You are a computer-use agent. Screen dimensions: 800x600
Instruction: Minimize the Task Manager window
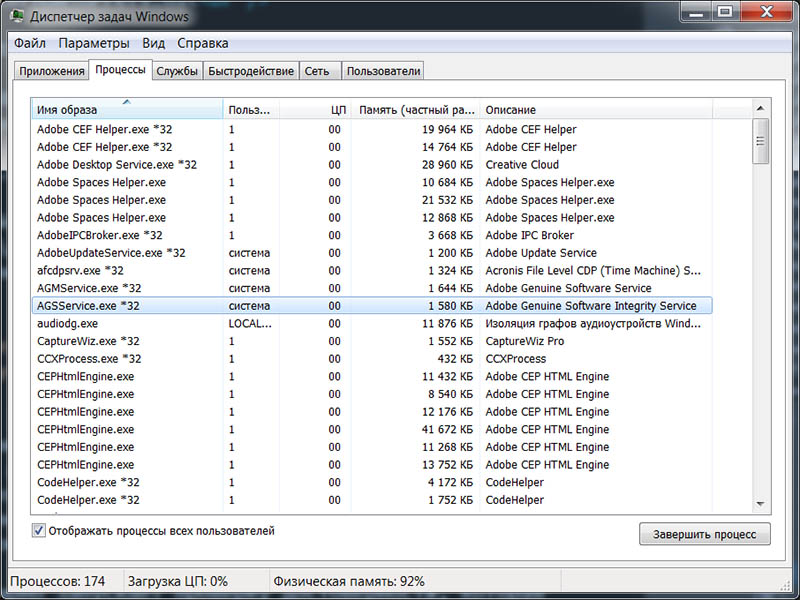[x=696, y=11]
